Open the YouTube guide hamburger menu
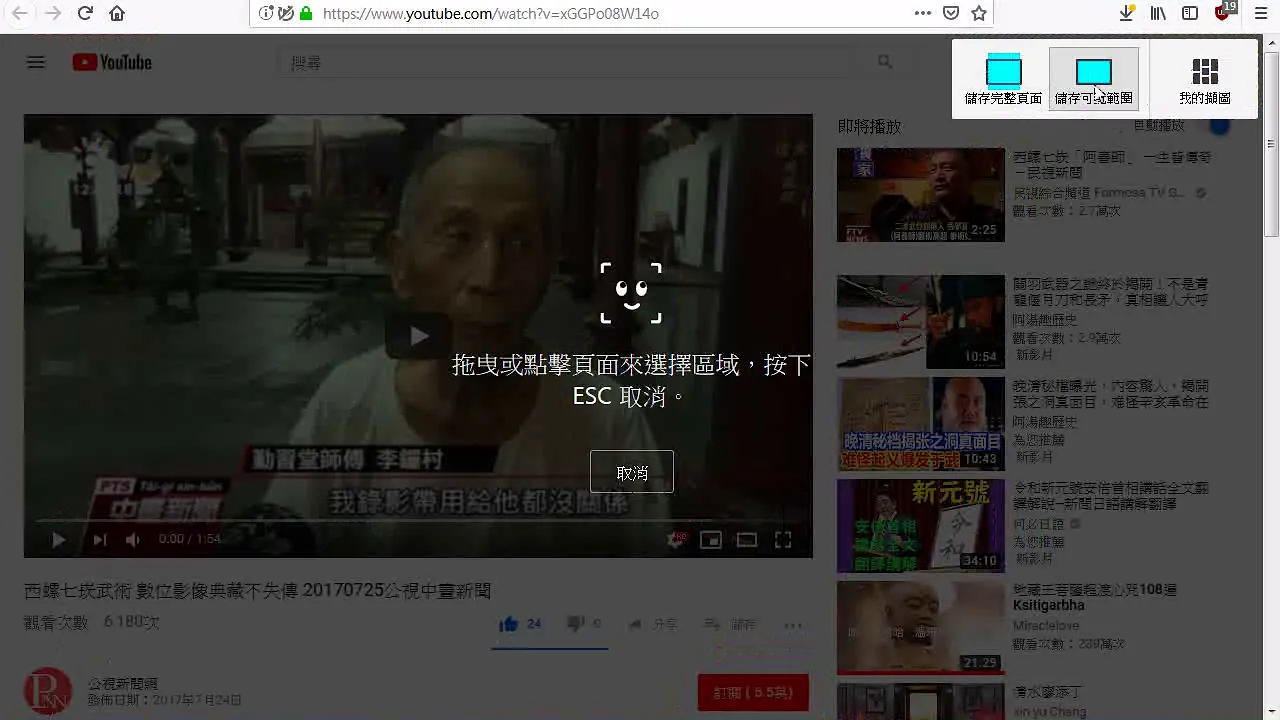The height and width of the screenshot is (720, 1280). pyautogui.click(x=36, y=62)
